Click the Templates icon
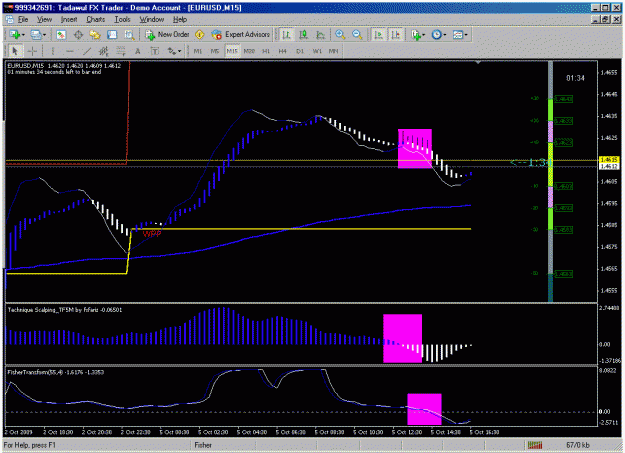The height and width of the screenshot is (453, 625). pos(458,35)
